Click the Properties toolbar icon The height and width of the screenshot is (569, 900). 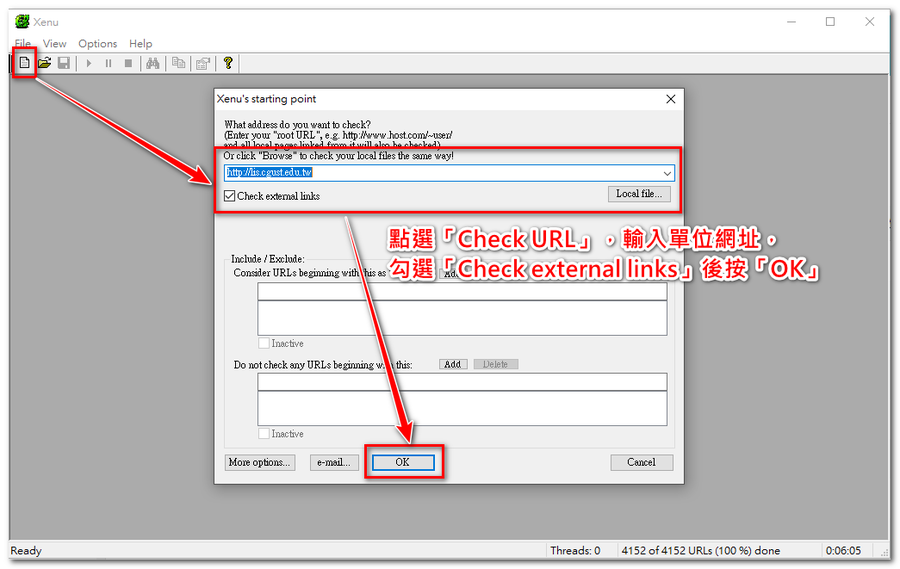203,63
